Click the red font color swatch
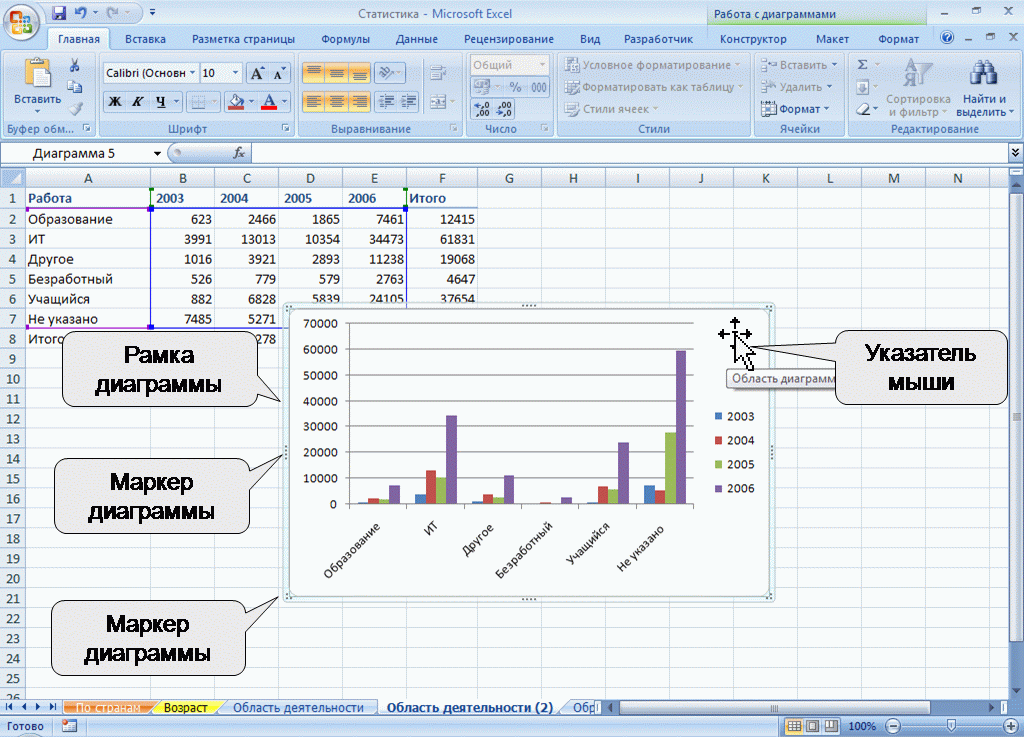1024x737 pixels. tap(268, 101)
